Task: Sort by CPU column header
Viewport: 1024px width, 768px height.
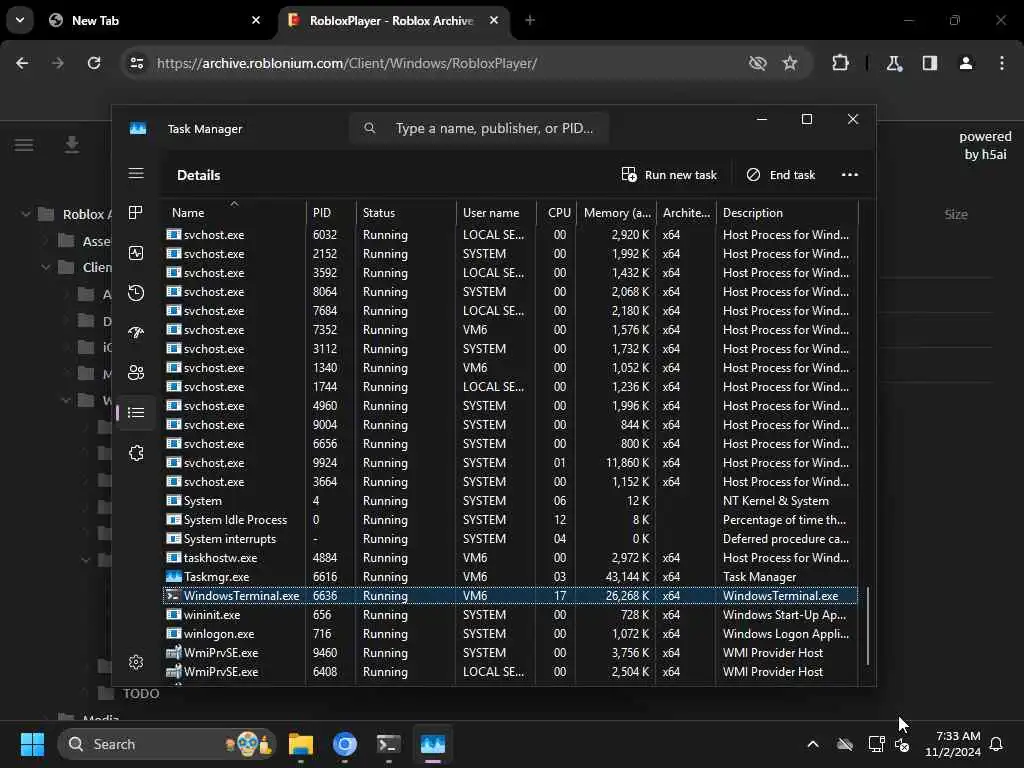Action: (x=556, y=212)
